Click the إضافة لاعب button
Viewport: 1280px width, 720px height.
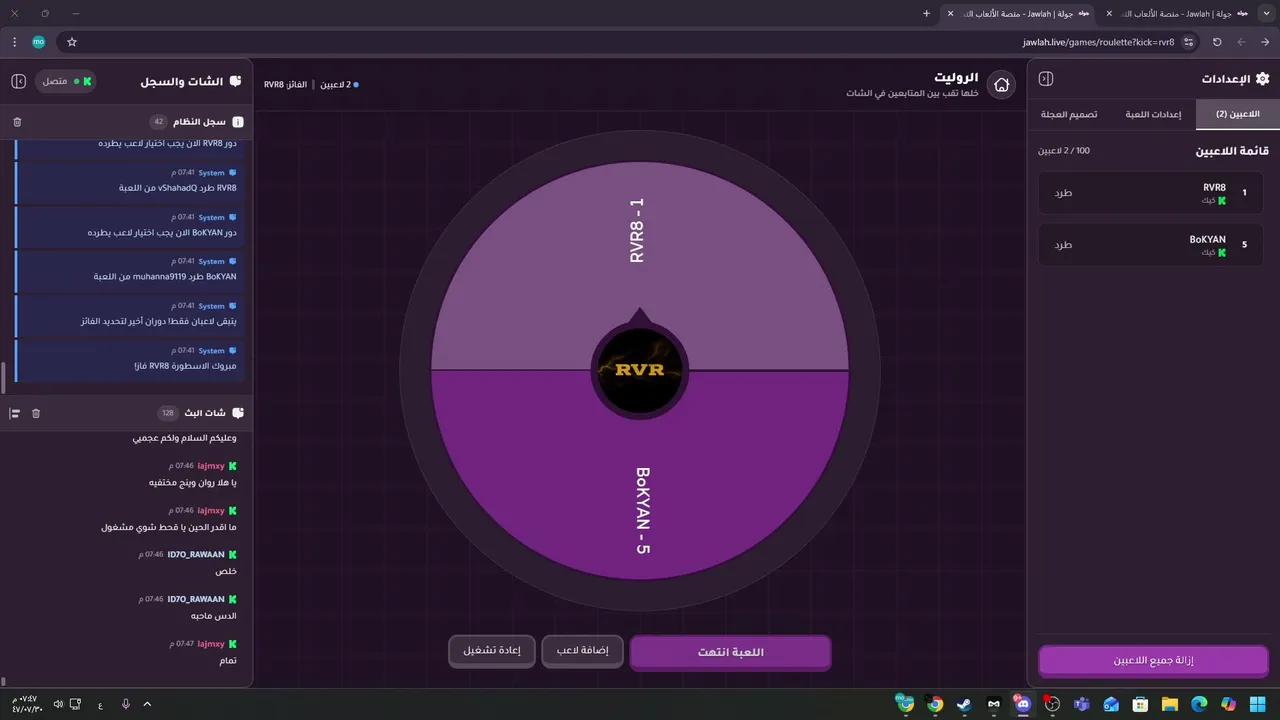583,651
